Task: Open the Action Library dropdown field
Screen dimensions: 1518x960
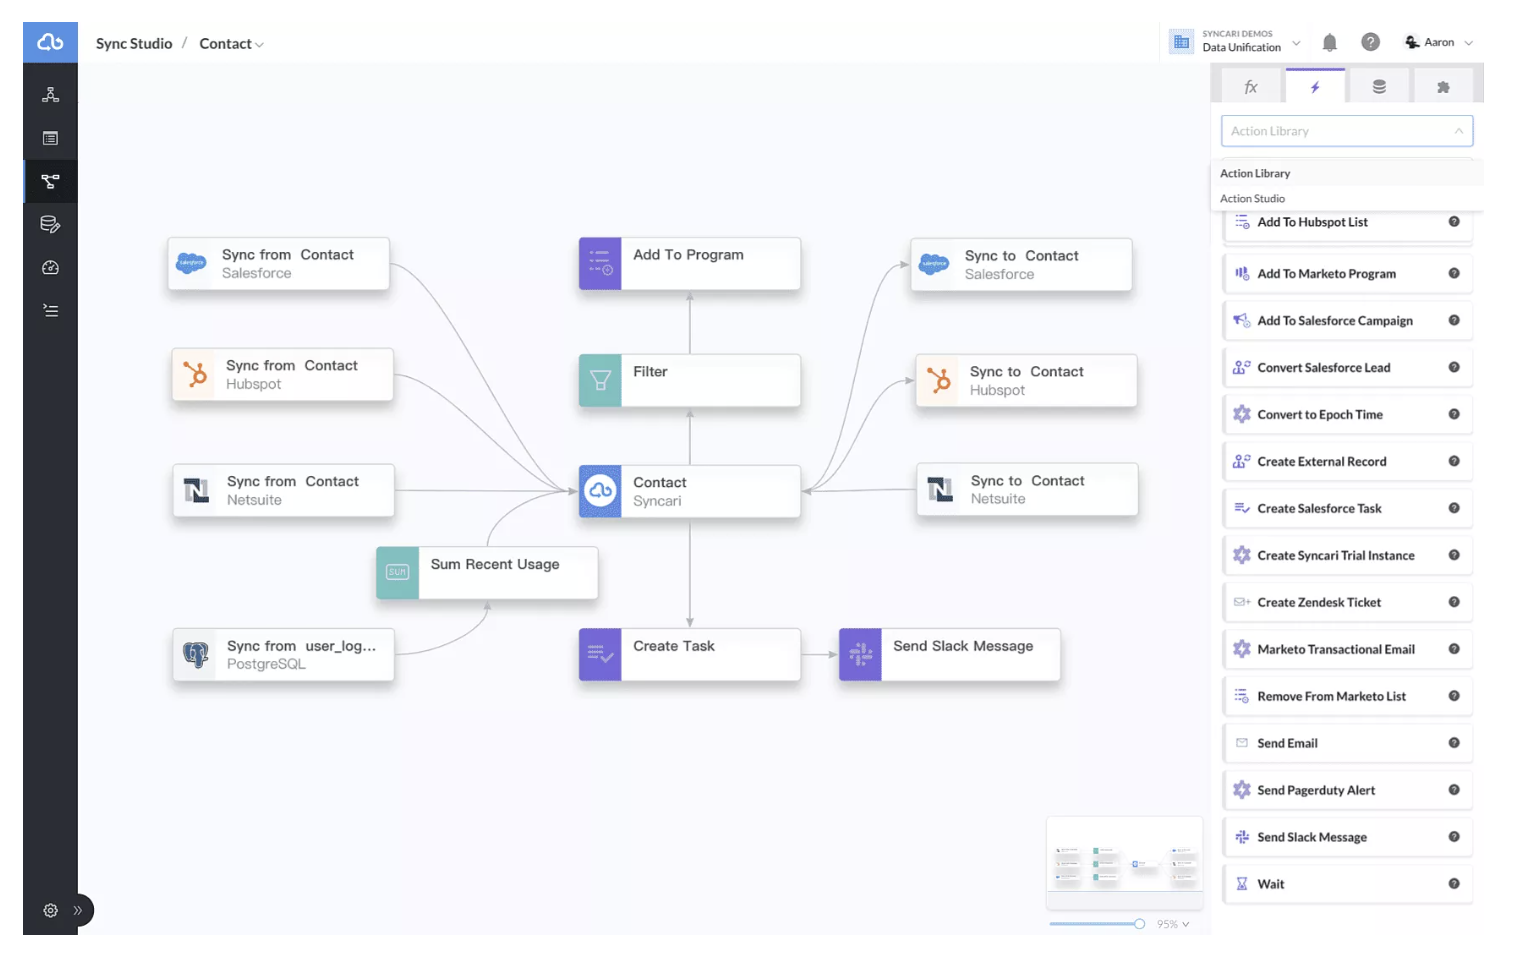Action: click(x=1346, y=131)
